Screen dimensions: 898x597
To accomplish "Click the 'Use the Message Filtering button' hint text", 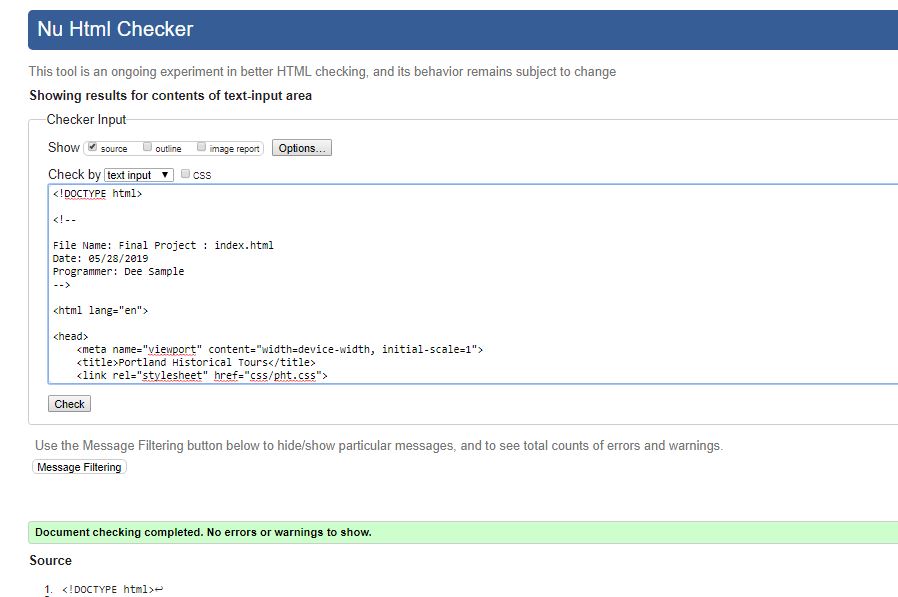I will (379, 446).
